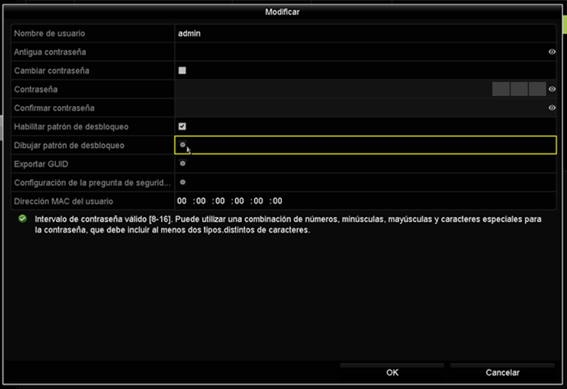Click the Confirmar contraseña input field
Image resolution: width=567 pixels, height=389 pixels.
361,108
